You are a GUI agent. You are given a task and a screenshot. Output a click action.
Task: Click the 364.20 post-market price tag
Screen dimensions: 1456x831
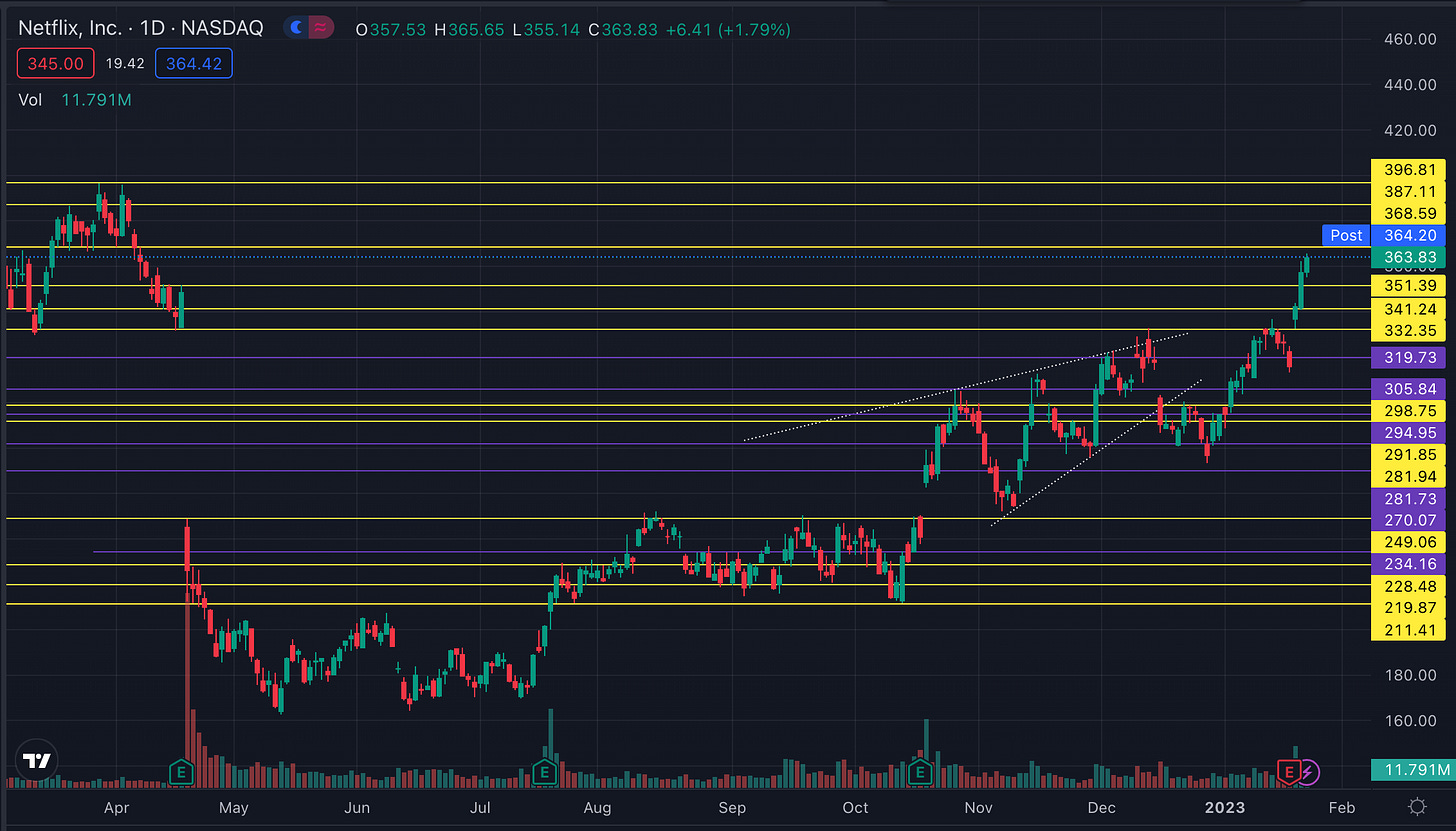click(1410, 235)
